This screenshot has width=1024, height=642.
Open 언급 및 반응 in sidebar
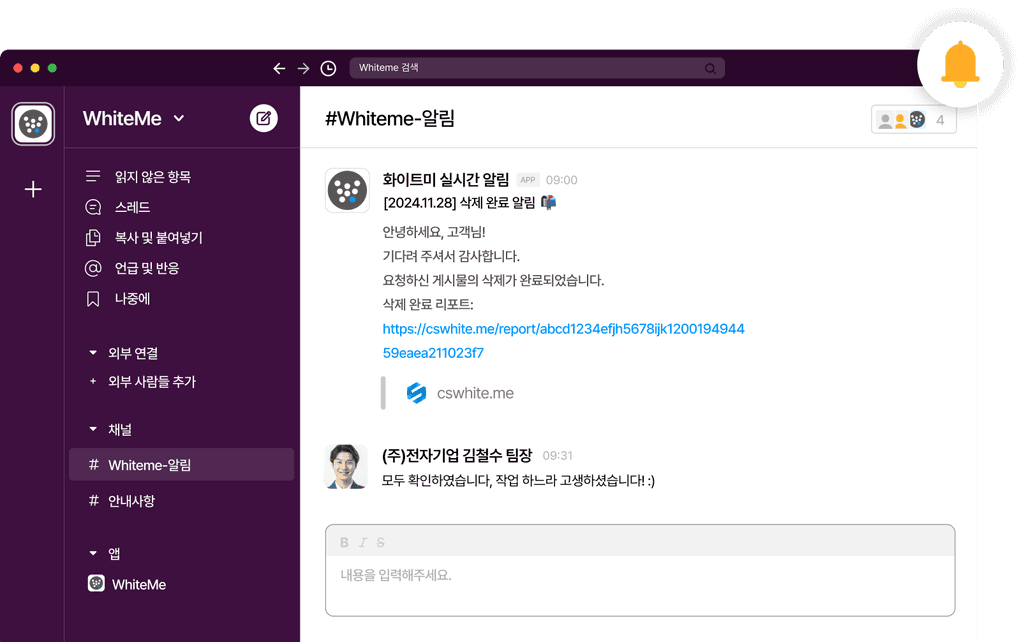[132, 268]
